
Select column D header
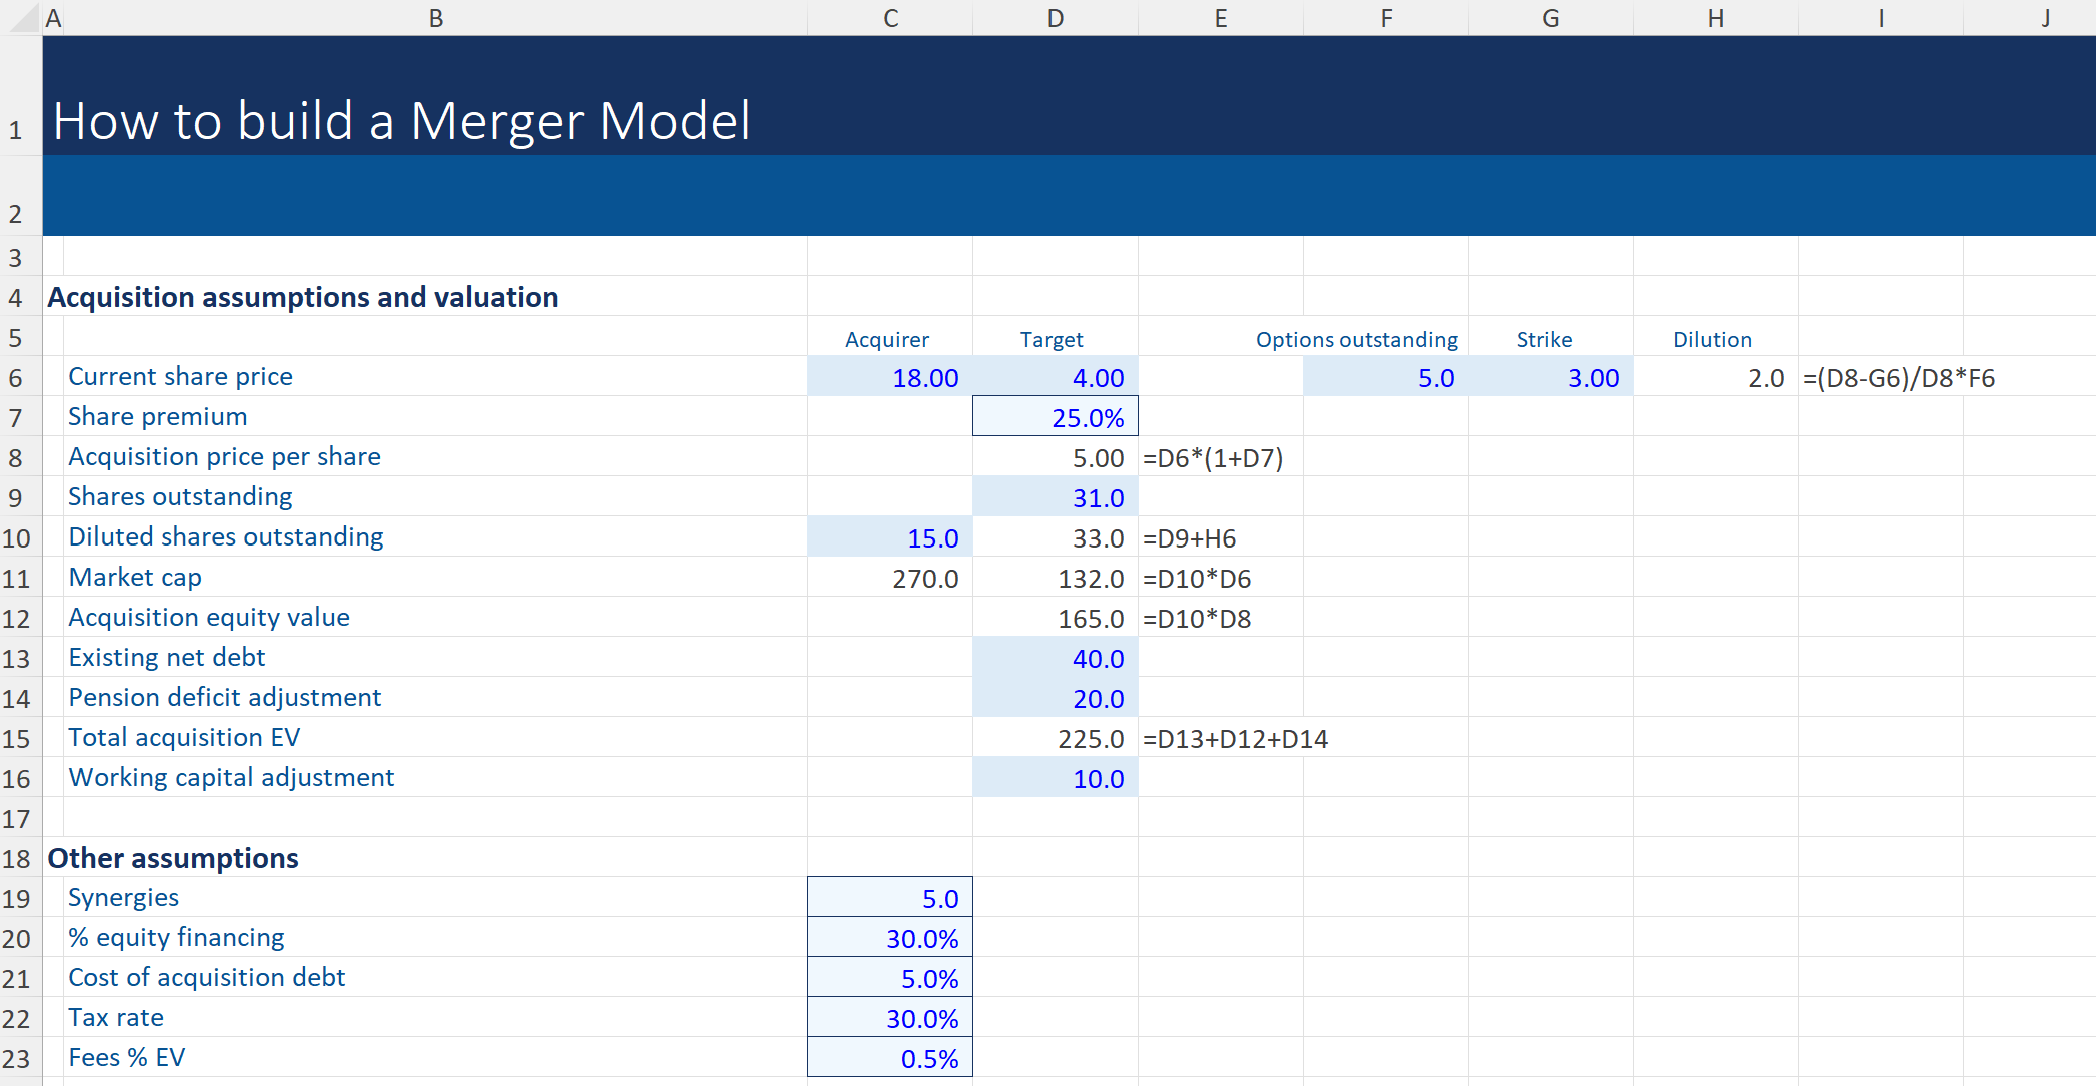coord(1055,18)
